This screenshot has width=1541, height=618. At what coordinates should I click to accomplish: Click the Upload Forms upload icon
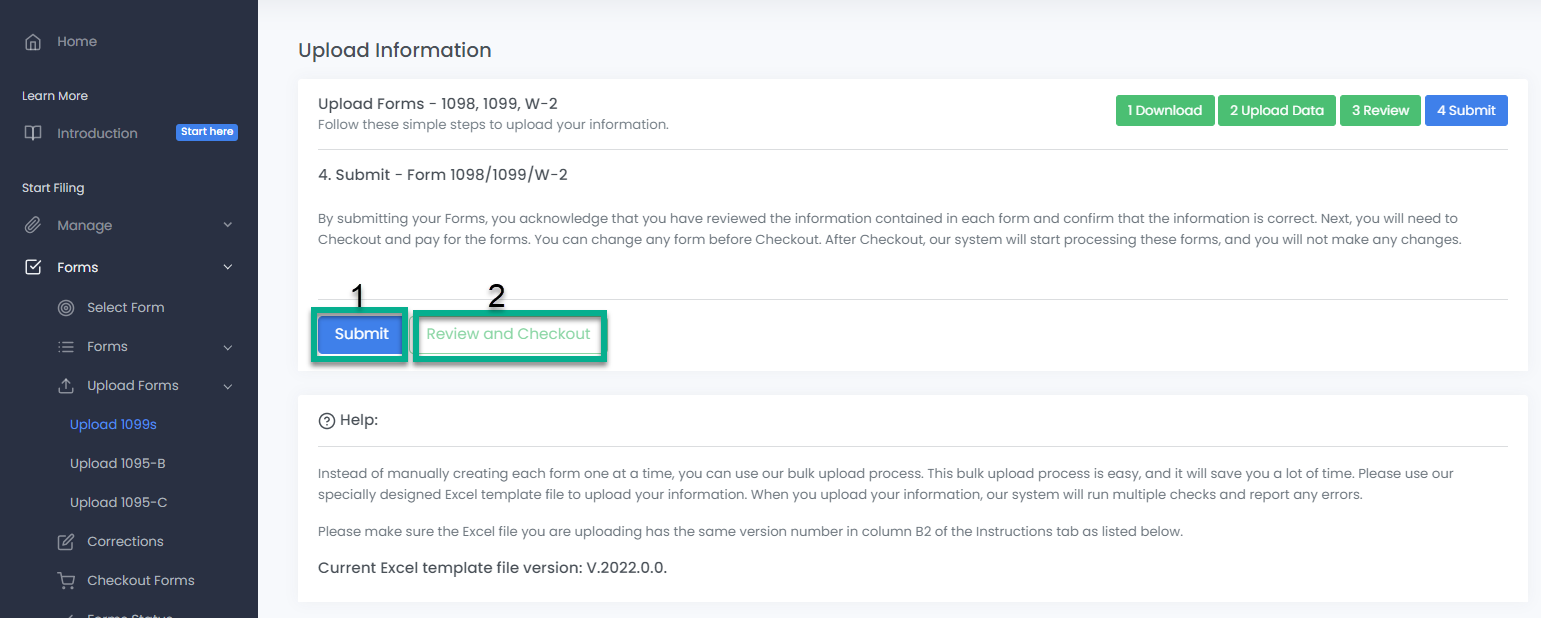point(66,386)
